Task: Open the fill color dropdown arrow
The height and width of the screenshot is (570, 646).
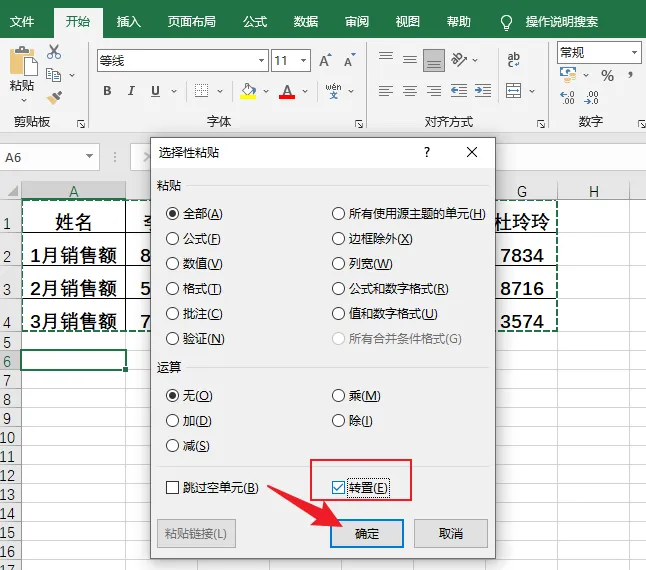Action: pos(266,91)
